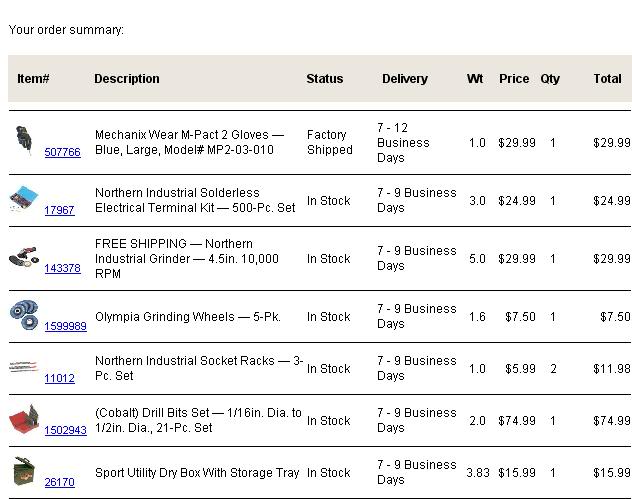
Task: Select FREE SHIPPING Northern Industrial Grinder description
Action: tap(187, 258)
